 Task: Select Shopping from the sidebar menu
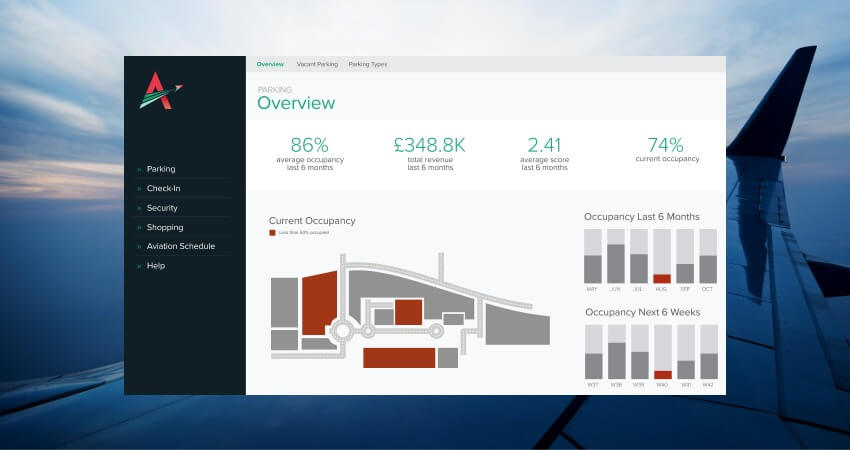coord(165,227)
